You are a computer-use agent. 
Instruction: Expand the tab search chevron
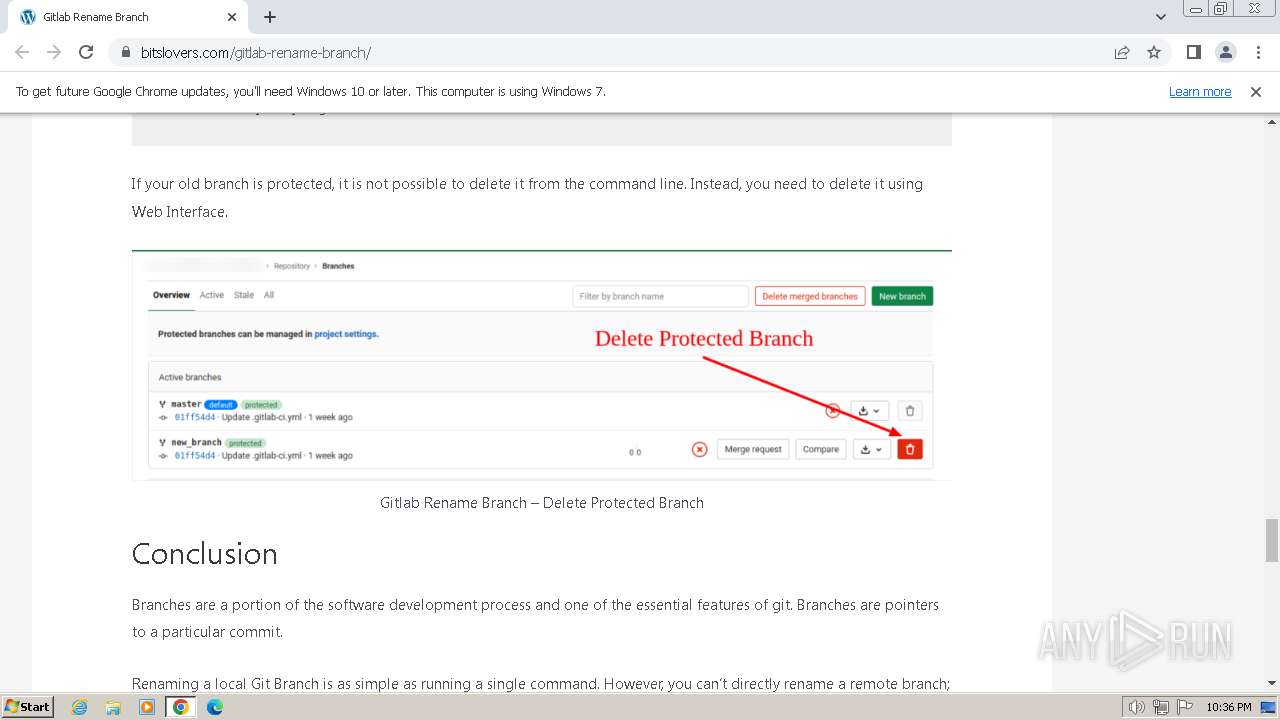click(x=1161, y=17)
